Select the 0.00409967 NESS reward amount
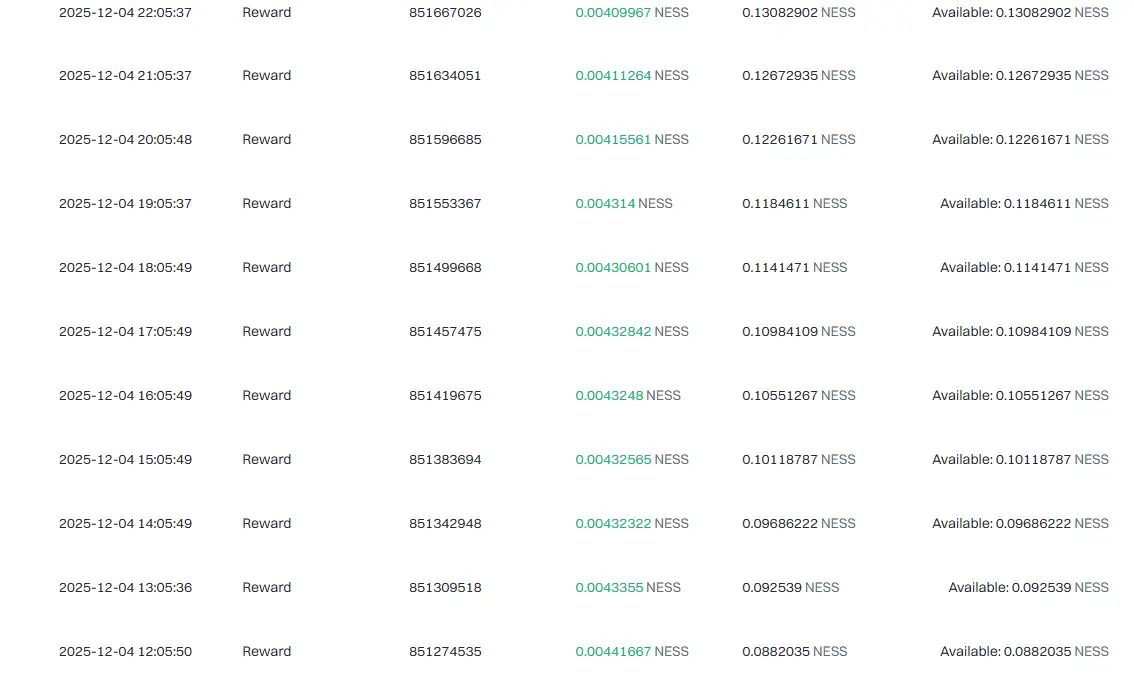Screen dimensions: 1134x687 coord(631,12)
